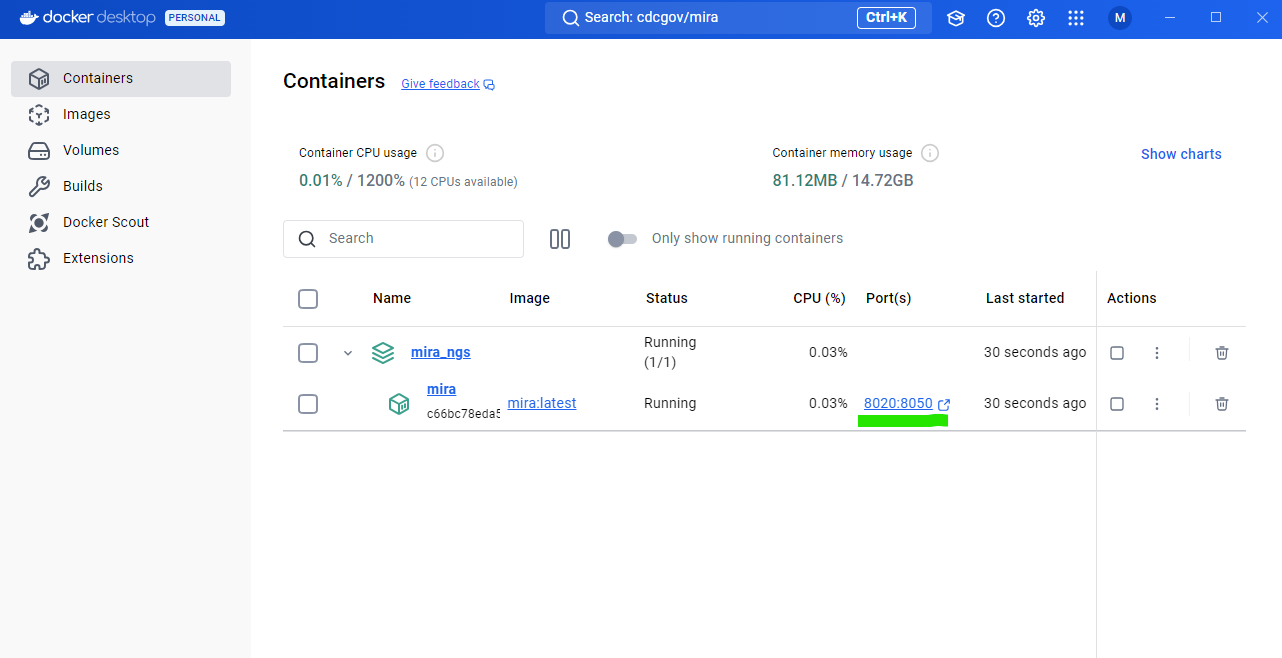
Task: Open the mira:latest image link
Action: pos(542,403)
